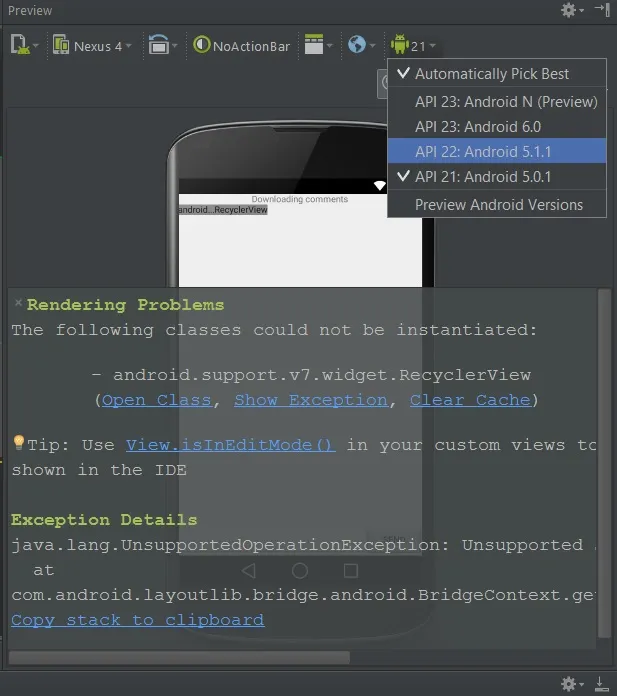Select Preview Android Versions entry

pos(497,205)
